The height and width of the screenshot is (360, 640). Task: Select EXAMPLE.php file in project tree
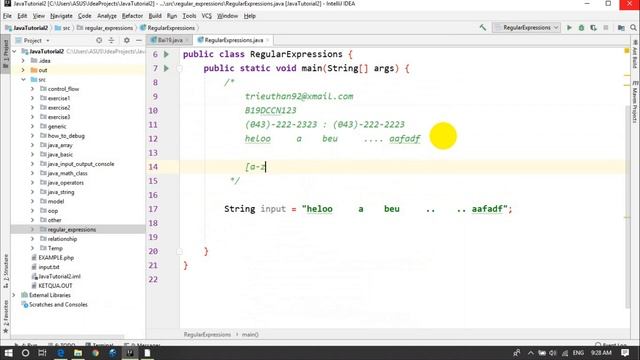[x=52, y=258]
